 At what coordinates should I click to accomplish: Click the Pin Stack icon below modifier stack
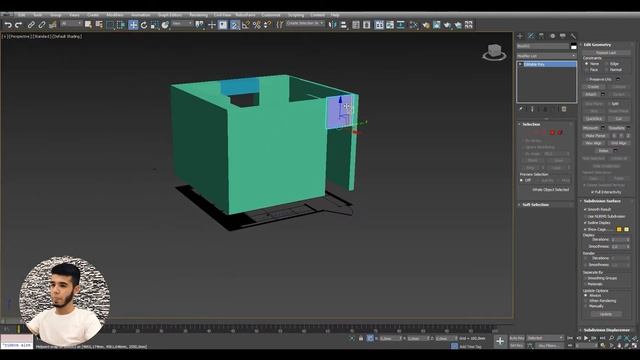521,109
